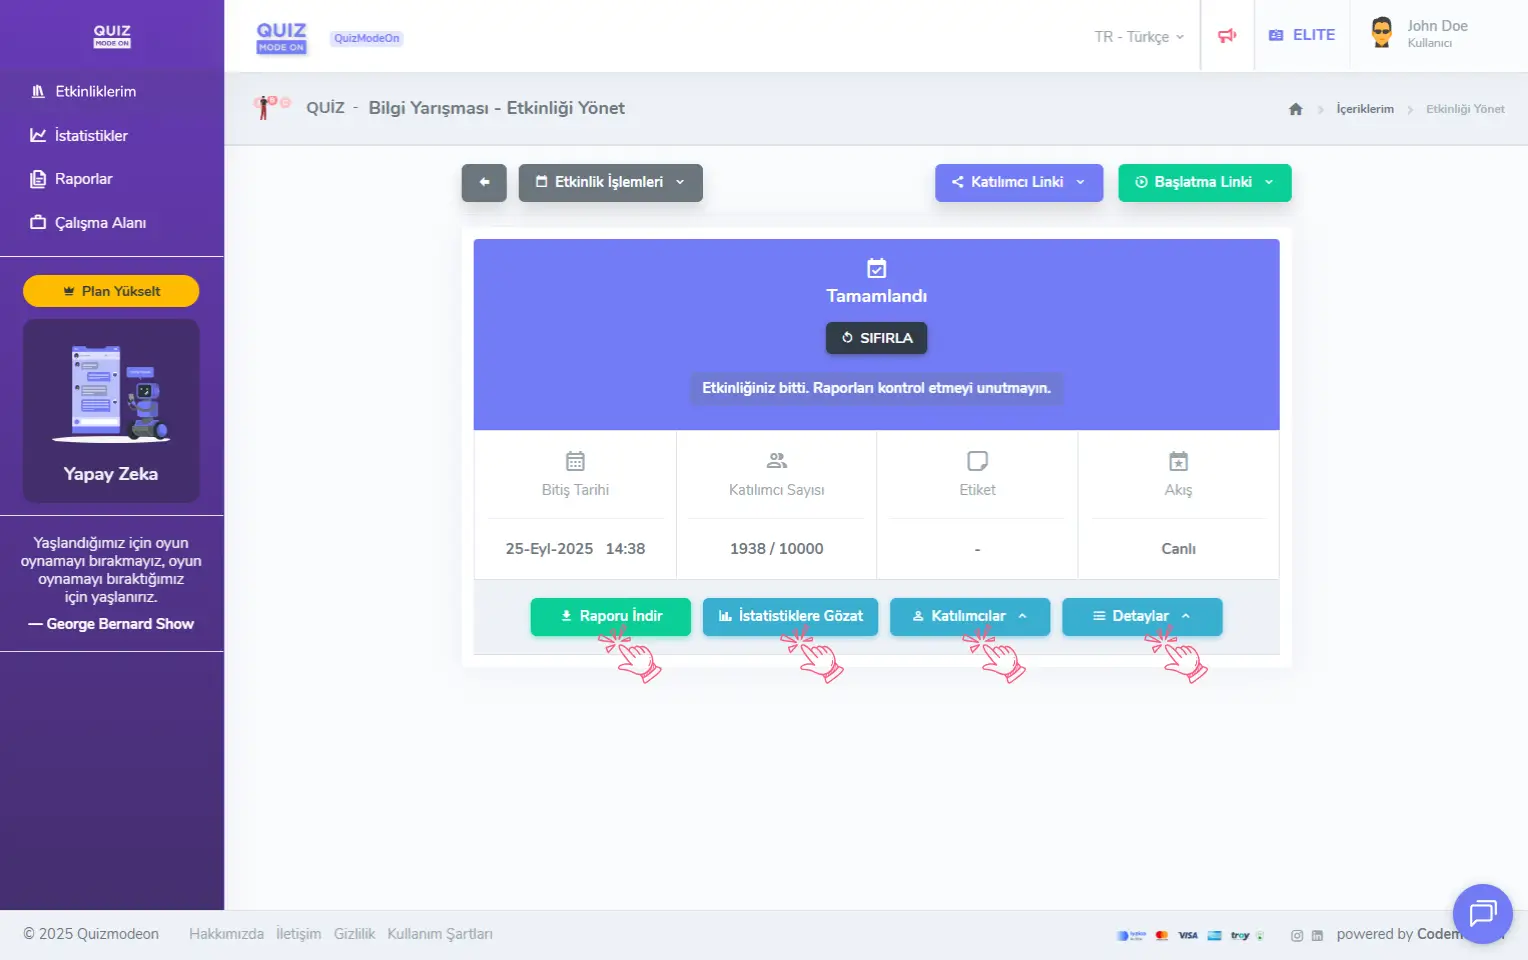
Task: Click the back arrow button
Action: pos(484,183)
